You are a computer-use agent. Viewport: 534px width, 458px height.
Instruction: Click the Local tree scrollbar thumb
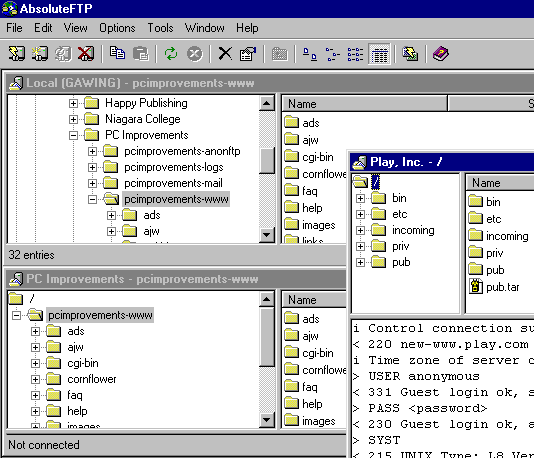click(x=267, y=160)
